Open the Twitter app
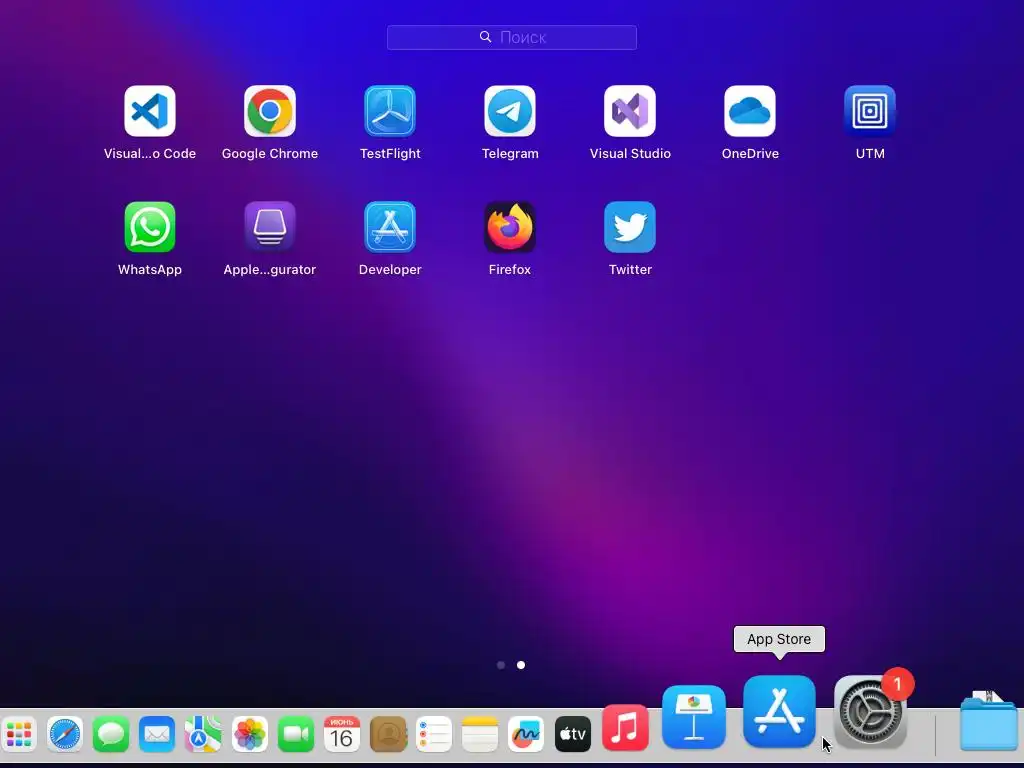 (630, 227)
